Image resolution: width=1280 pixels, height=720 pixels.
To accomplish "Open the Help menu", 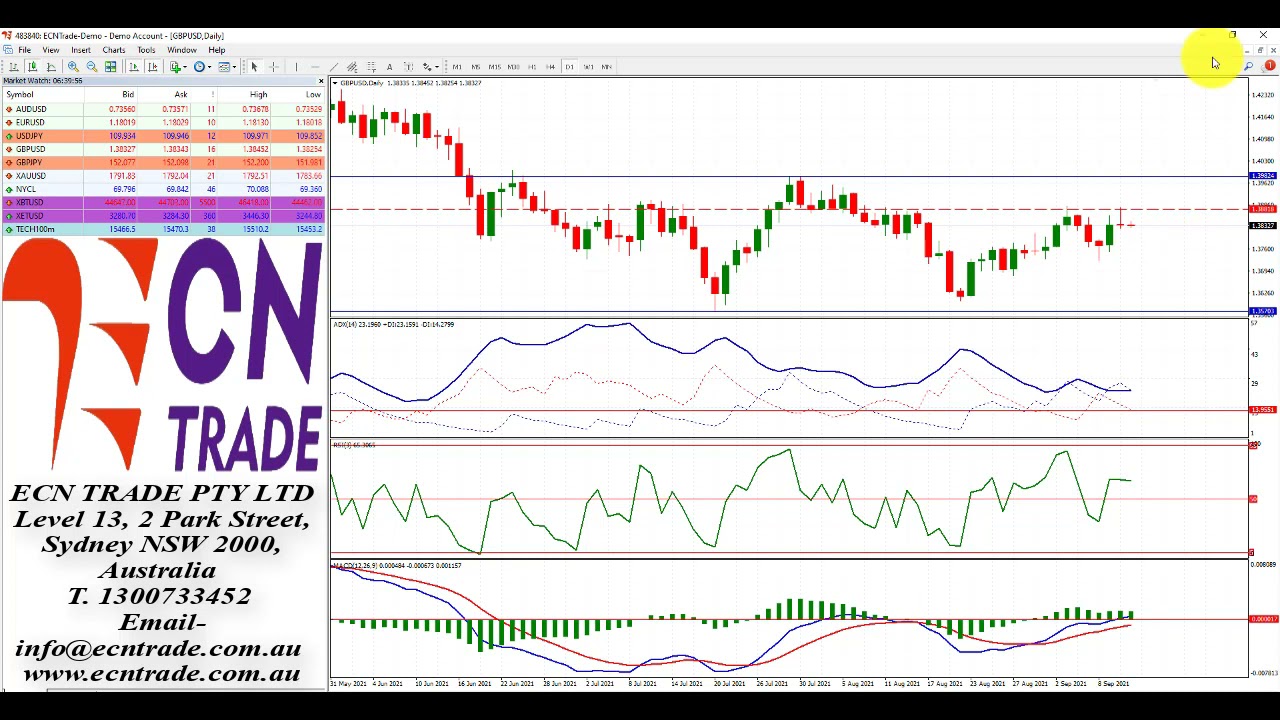I will click(x=216, y=50).
